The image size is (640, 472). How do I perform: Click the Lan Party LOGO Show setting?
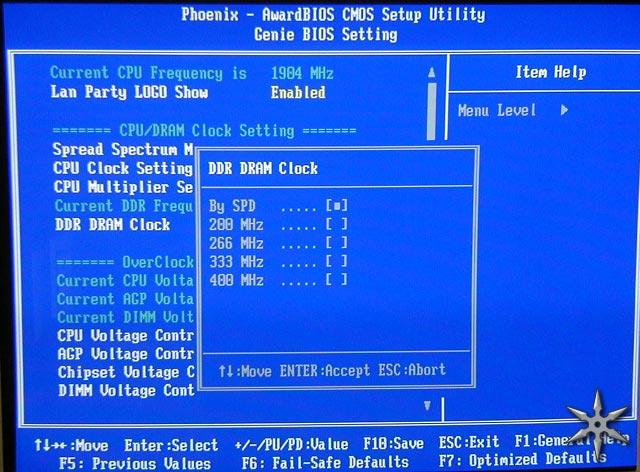coord(129,92)
